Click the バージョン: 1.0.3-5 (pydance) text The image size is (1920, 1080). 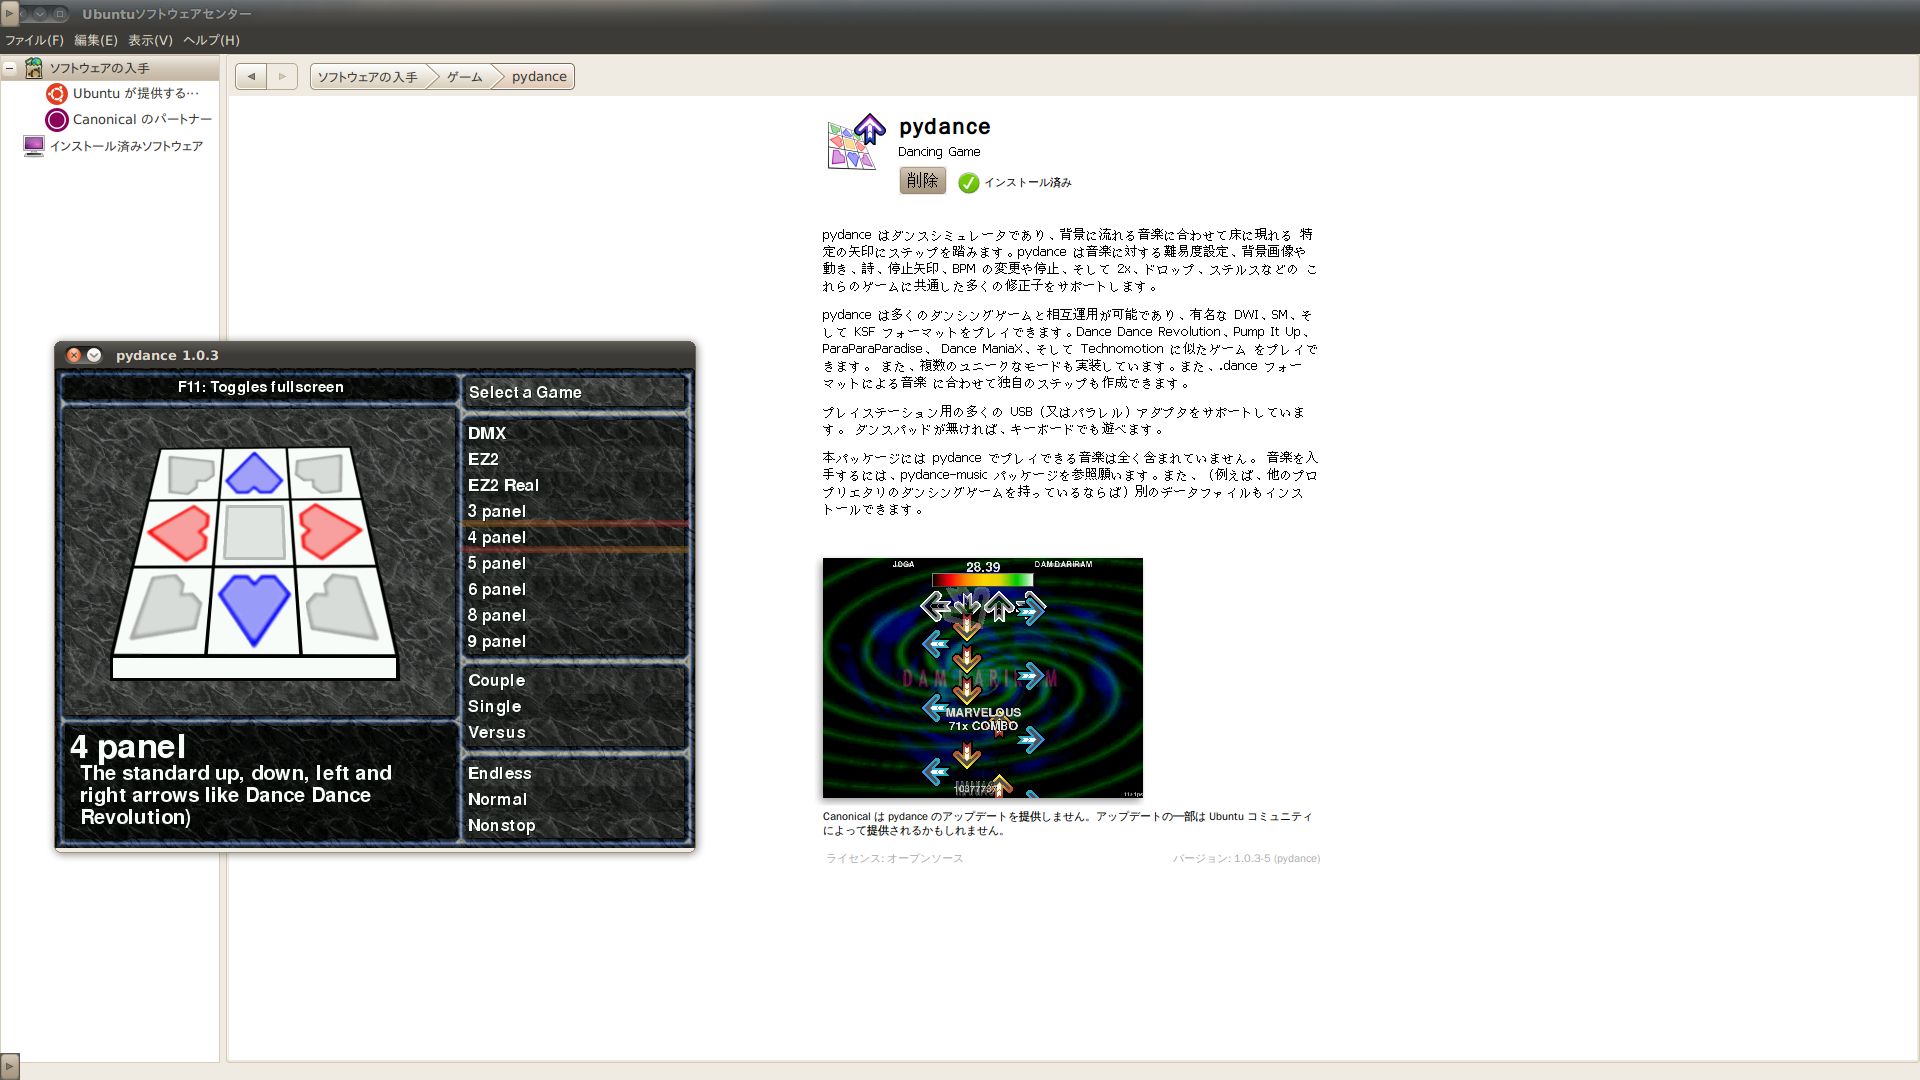coord(1246,858)
